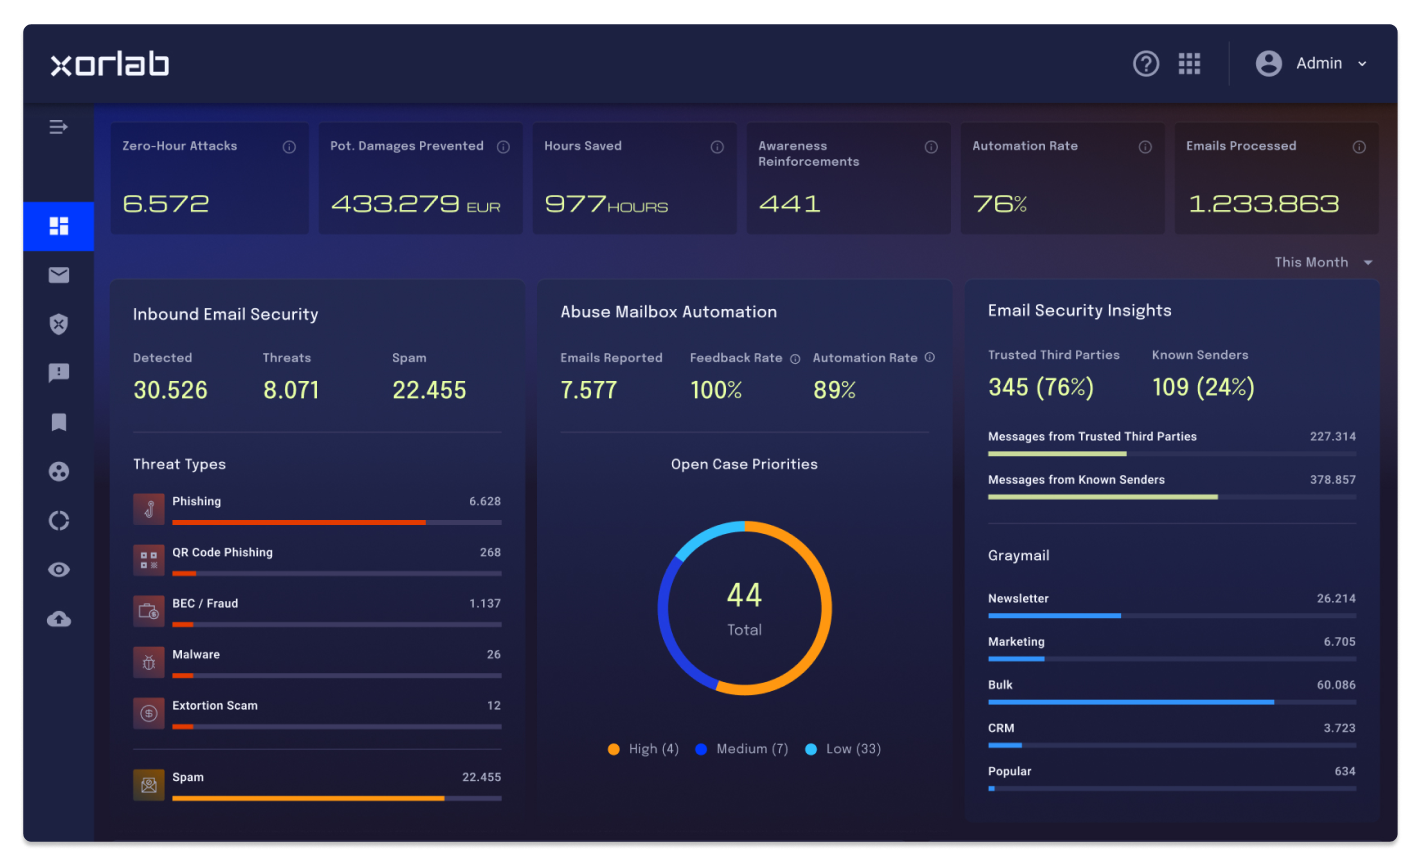Click the Marketing graymail row label

click(x=1016, y=642)
